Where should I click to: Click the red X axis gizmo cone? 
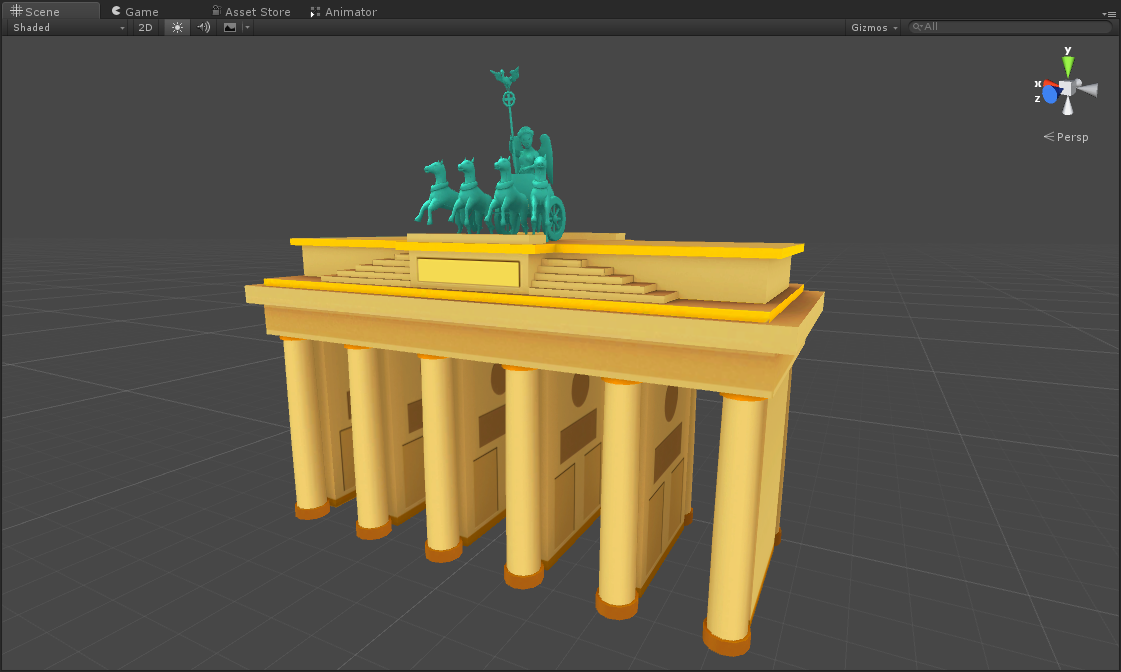1050,84
